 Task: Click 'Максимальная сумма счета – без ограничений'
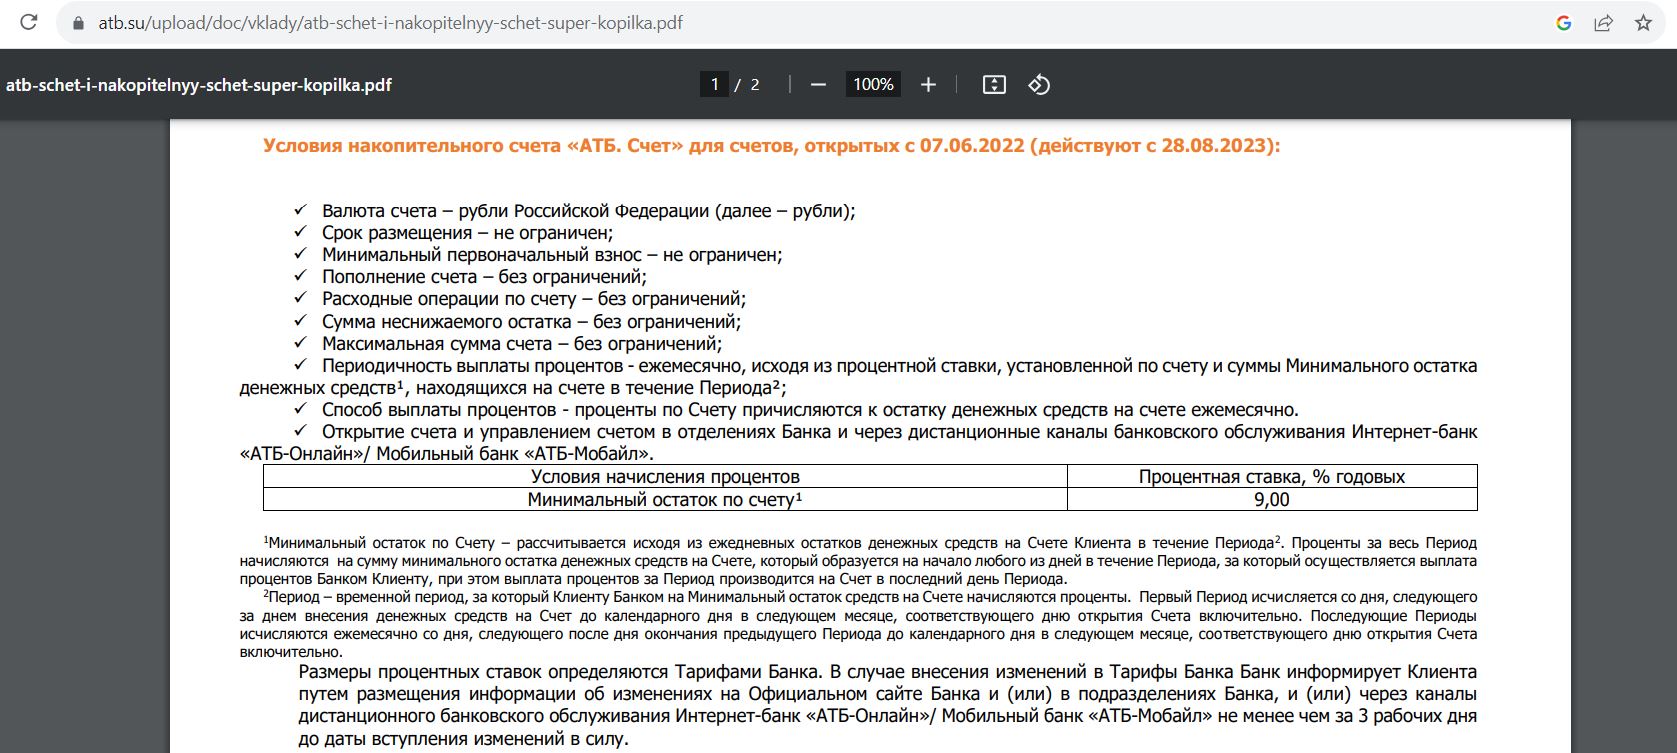point(521,344)
